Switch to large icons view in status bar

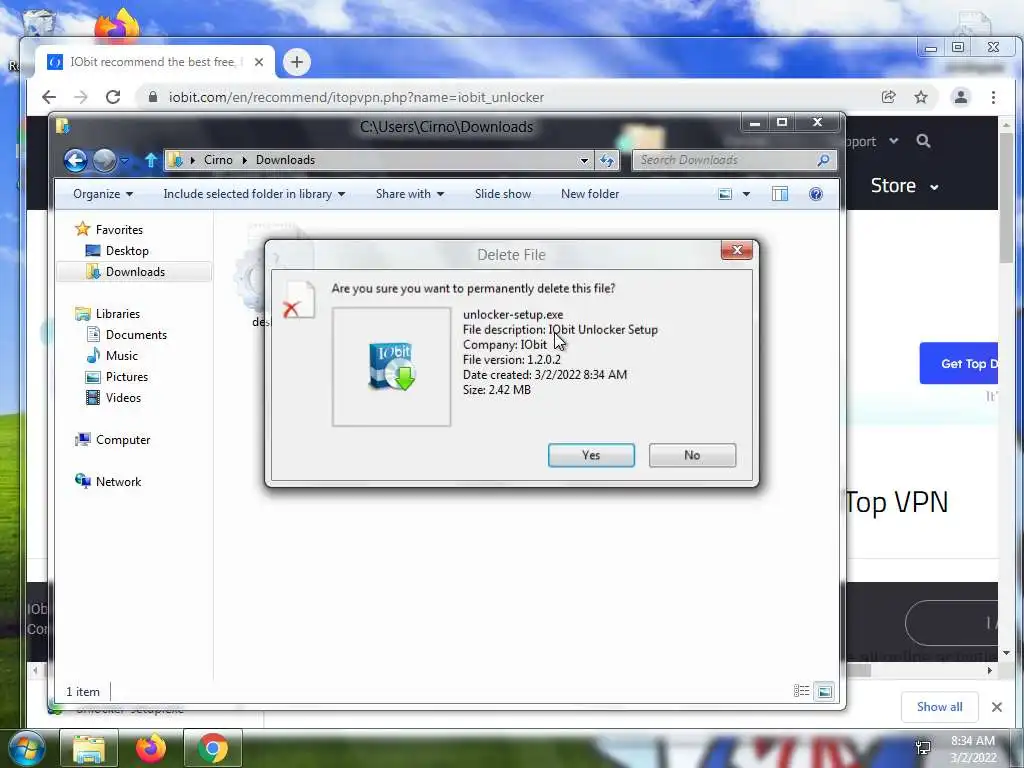tap(825, 691)
